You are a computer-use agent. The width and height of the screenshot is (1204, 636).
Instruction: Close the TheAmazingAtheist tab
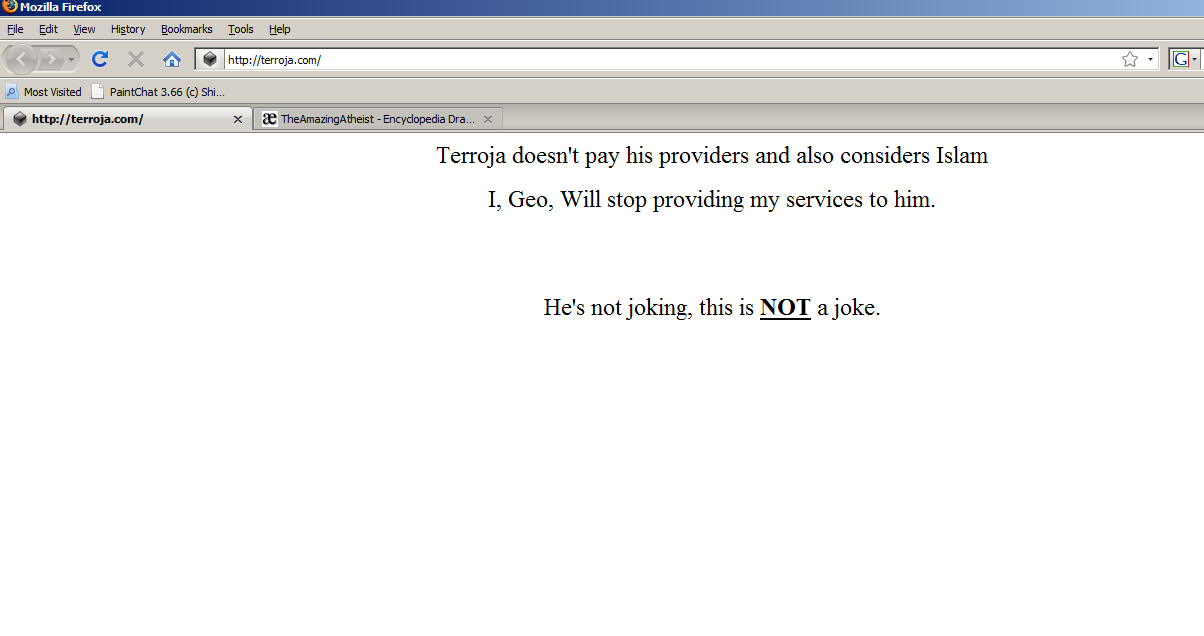pyautogui.click(x=488, y=119)
